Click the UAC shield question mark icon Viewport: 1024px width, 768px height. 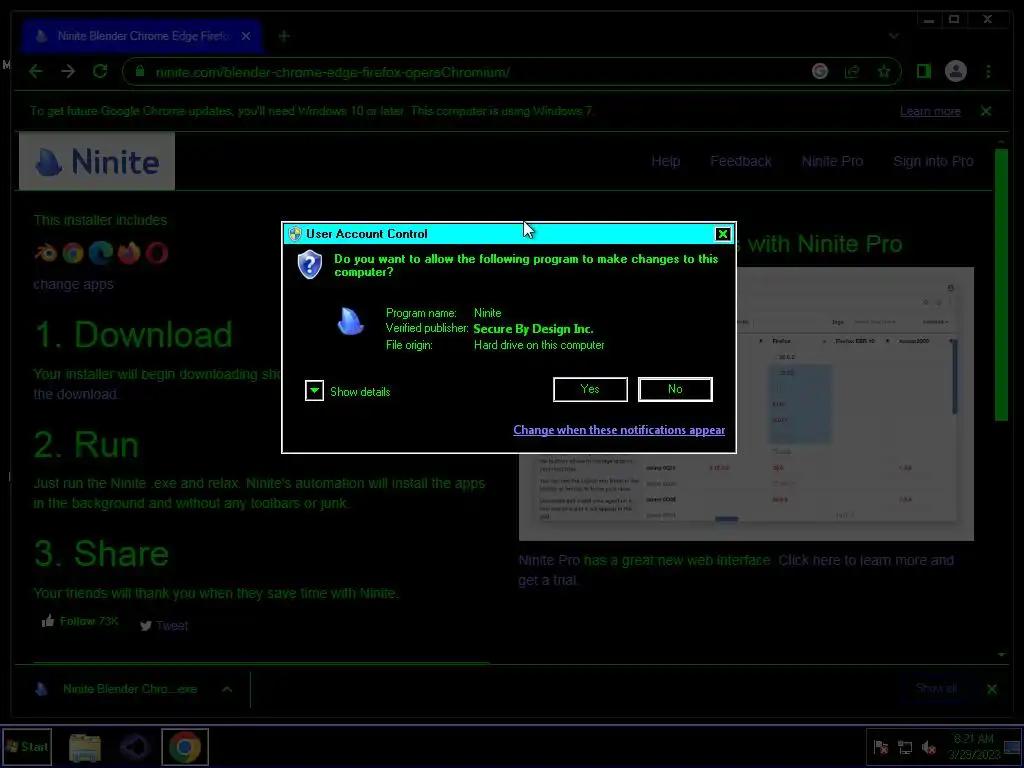[310, 265]
